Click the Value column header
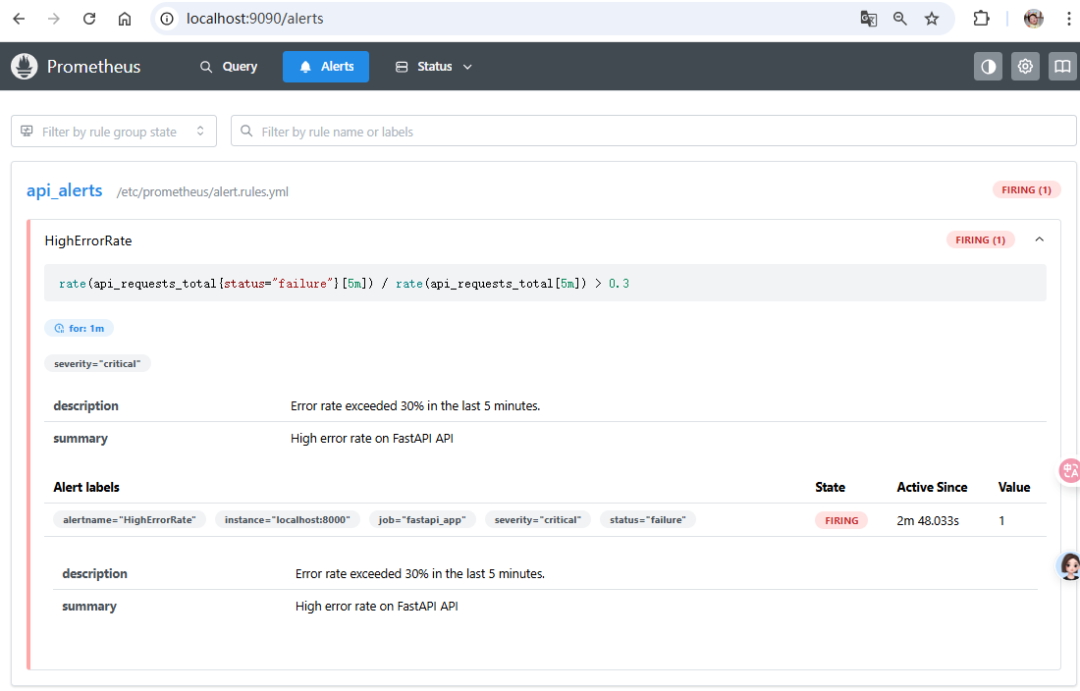This screenshot has width=1080, height=691. click(1014, 487)
